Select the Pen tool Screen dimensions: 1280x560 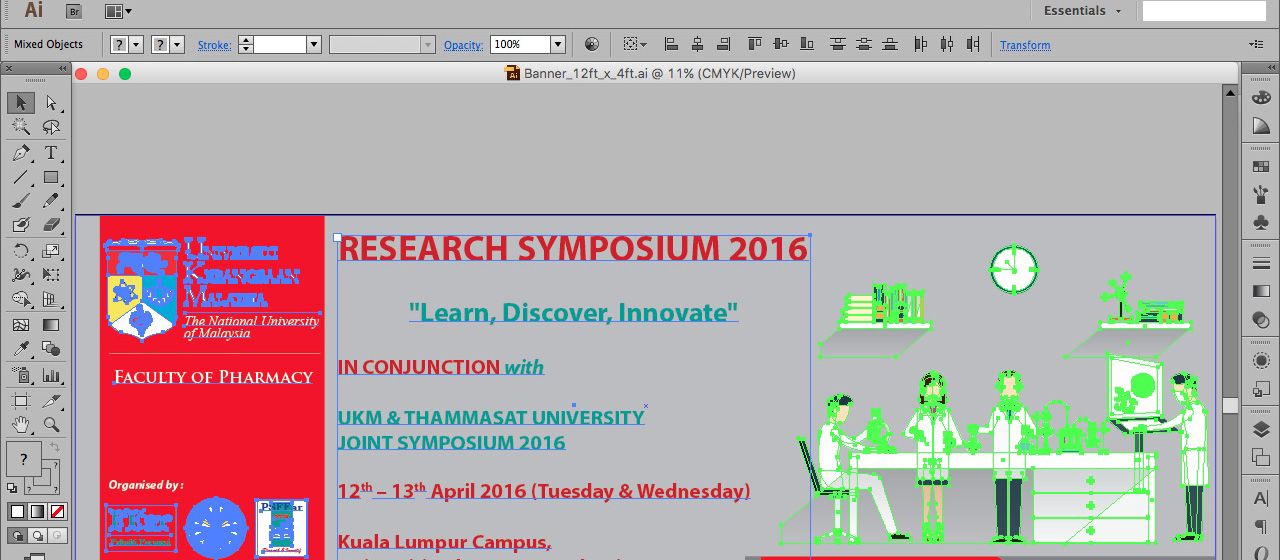point(20,153)
